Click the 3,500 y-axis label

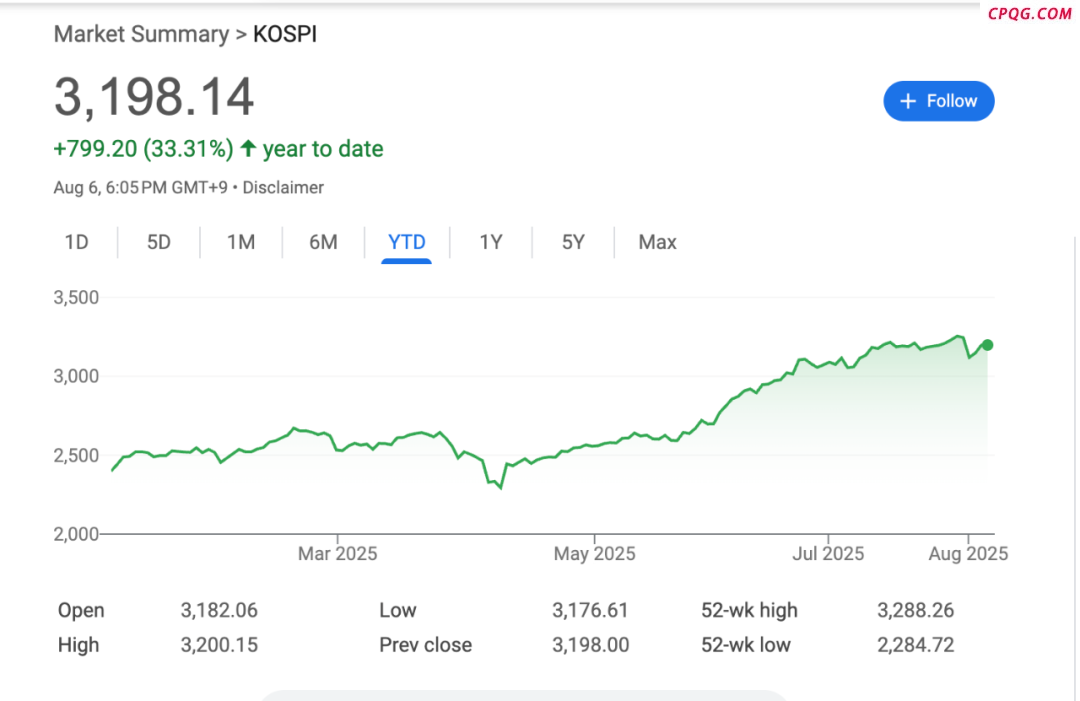(76, 297)
